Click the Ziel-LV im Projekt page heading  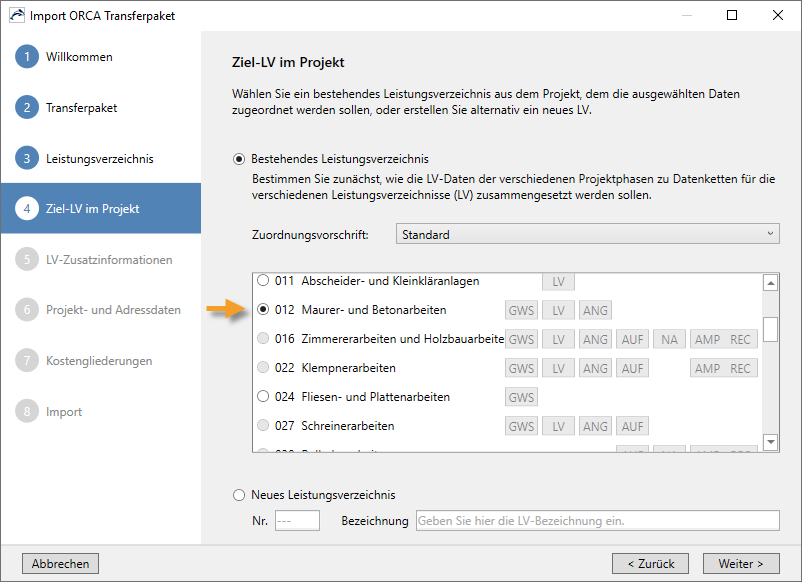[x=288, y=62]
